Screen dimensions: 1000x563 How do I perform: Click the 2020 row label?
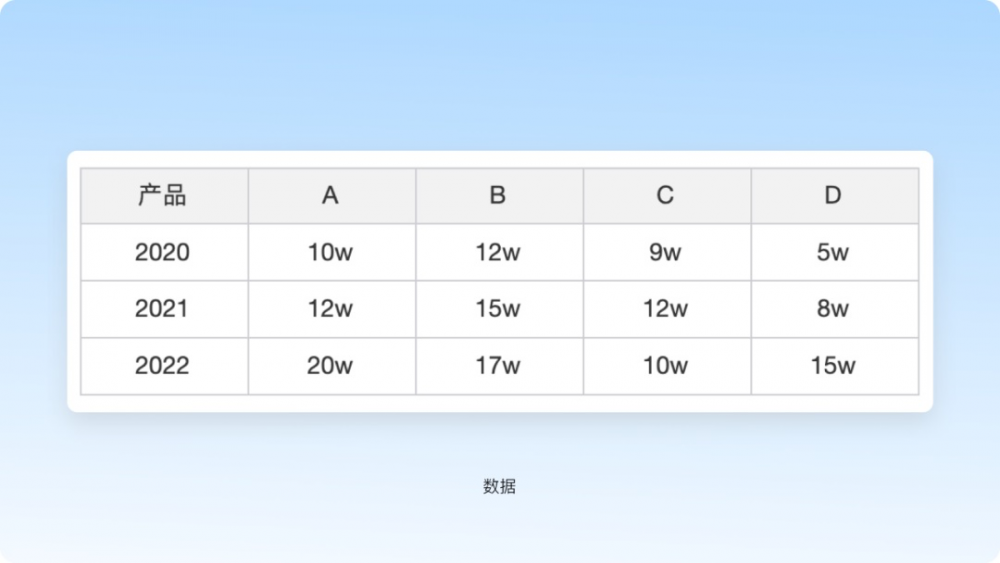(162, 252)
